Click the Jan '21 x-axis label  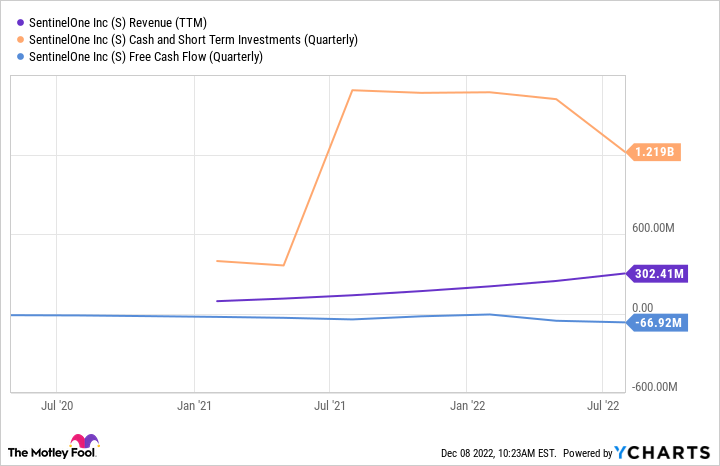(x=194, y=405)
